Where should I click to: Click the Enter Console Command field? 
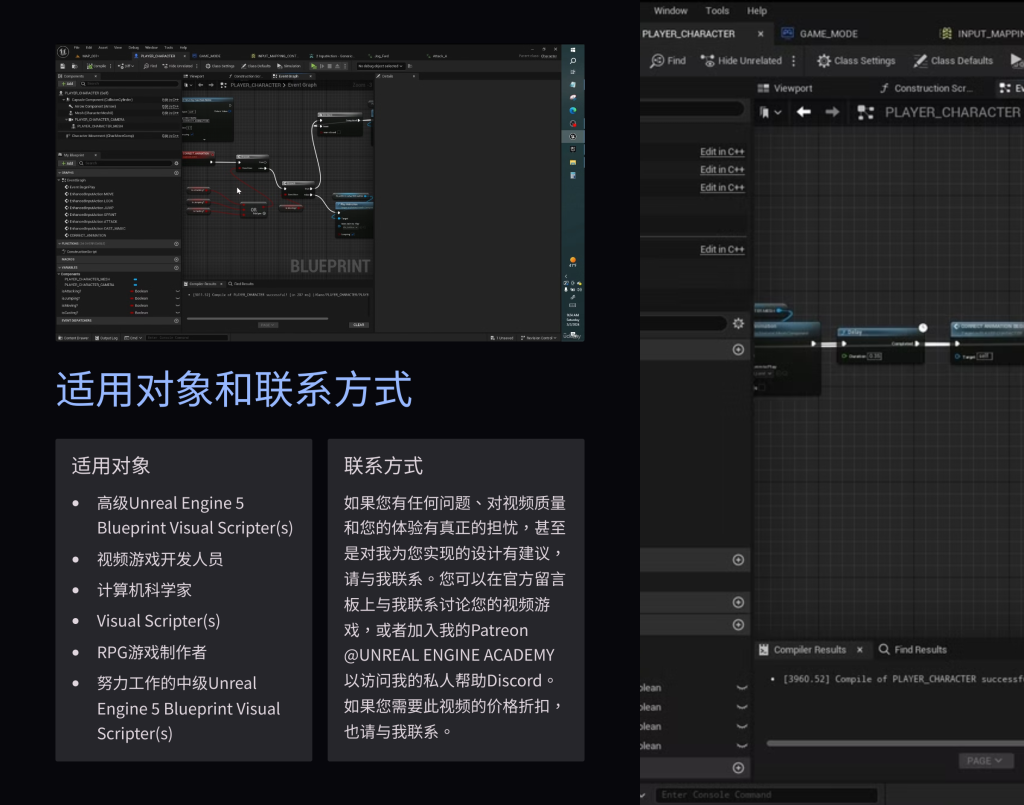click(766, 795)
